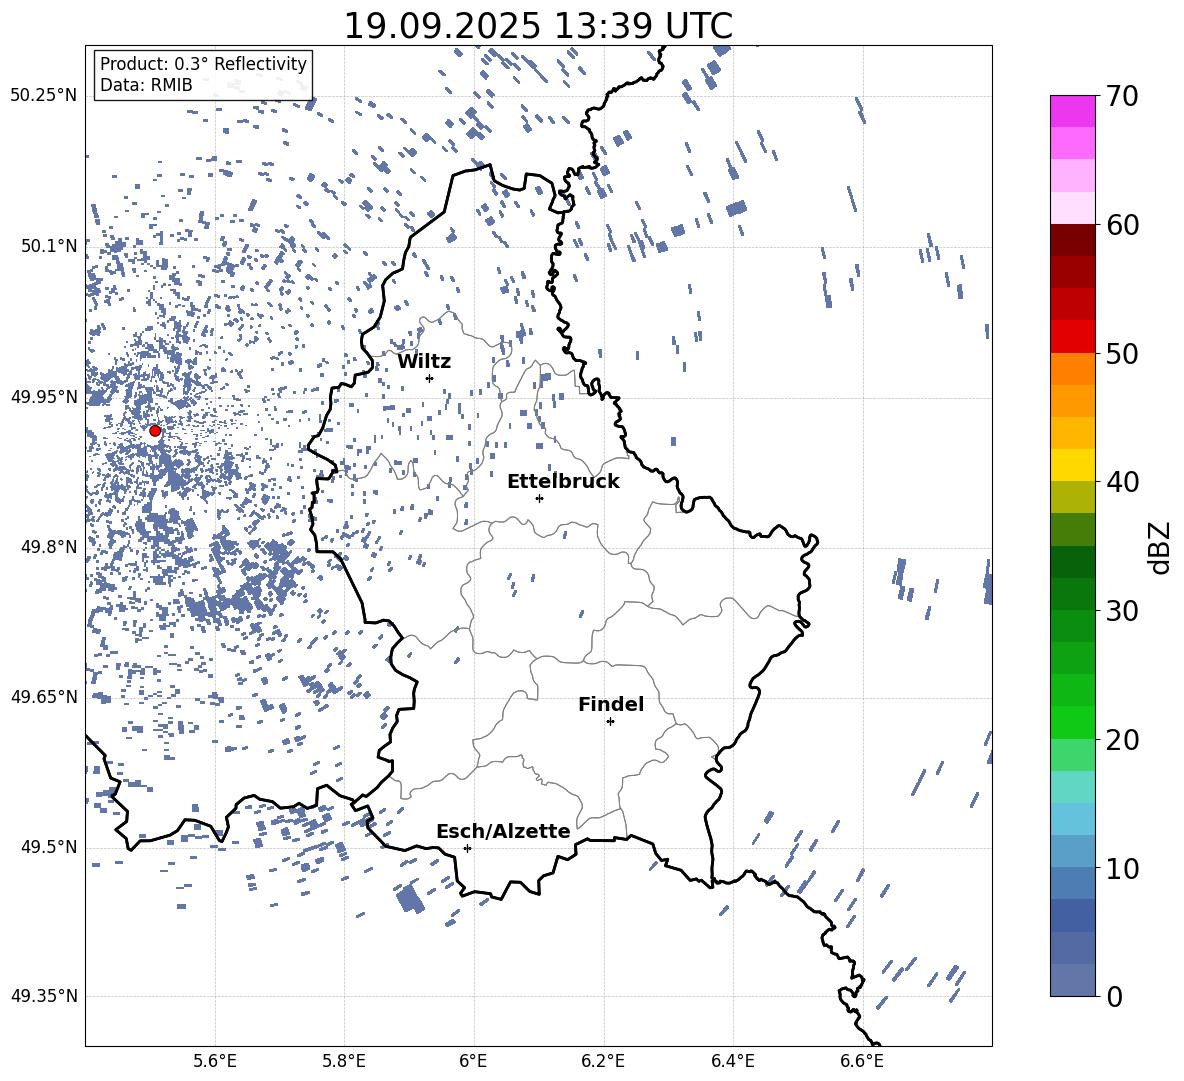Click the Findel station cross marker

pos(610,722)
